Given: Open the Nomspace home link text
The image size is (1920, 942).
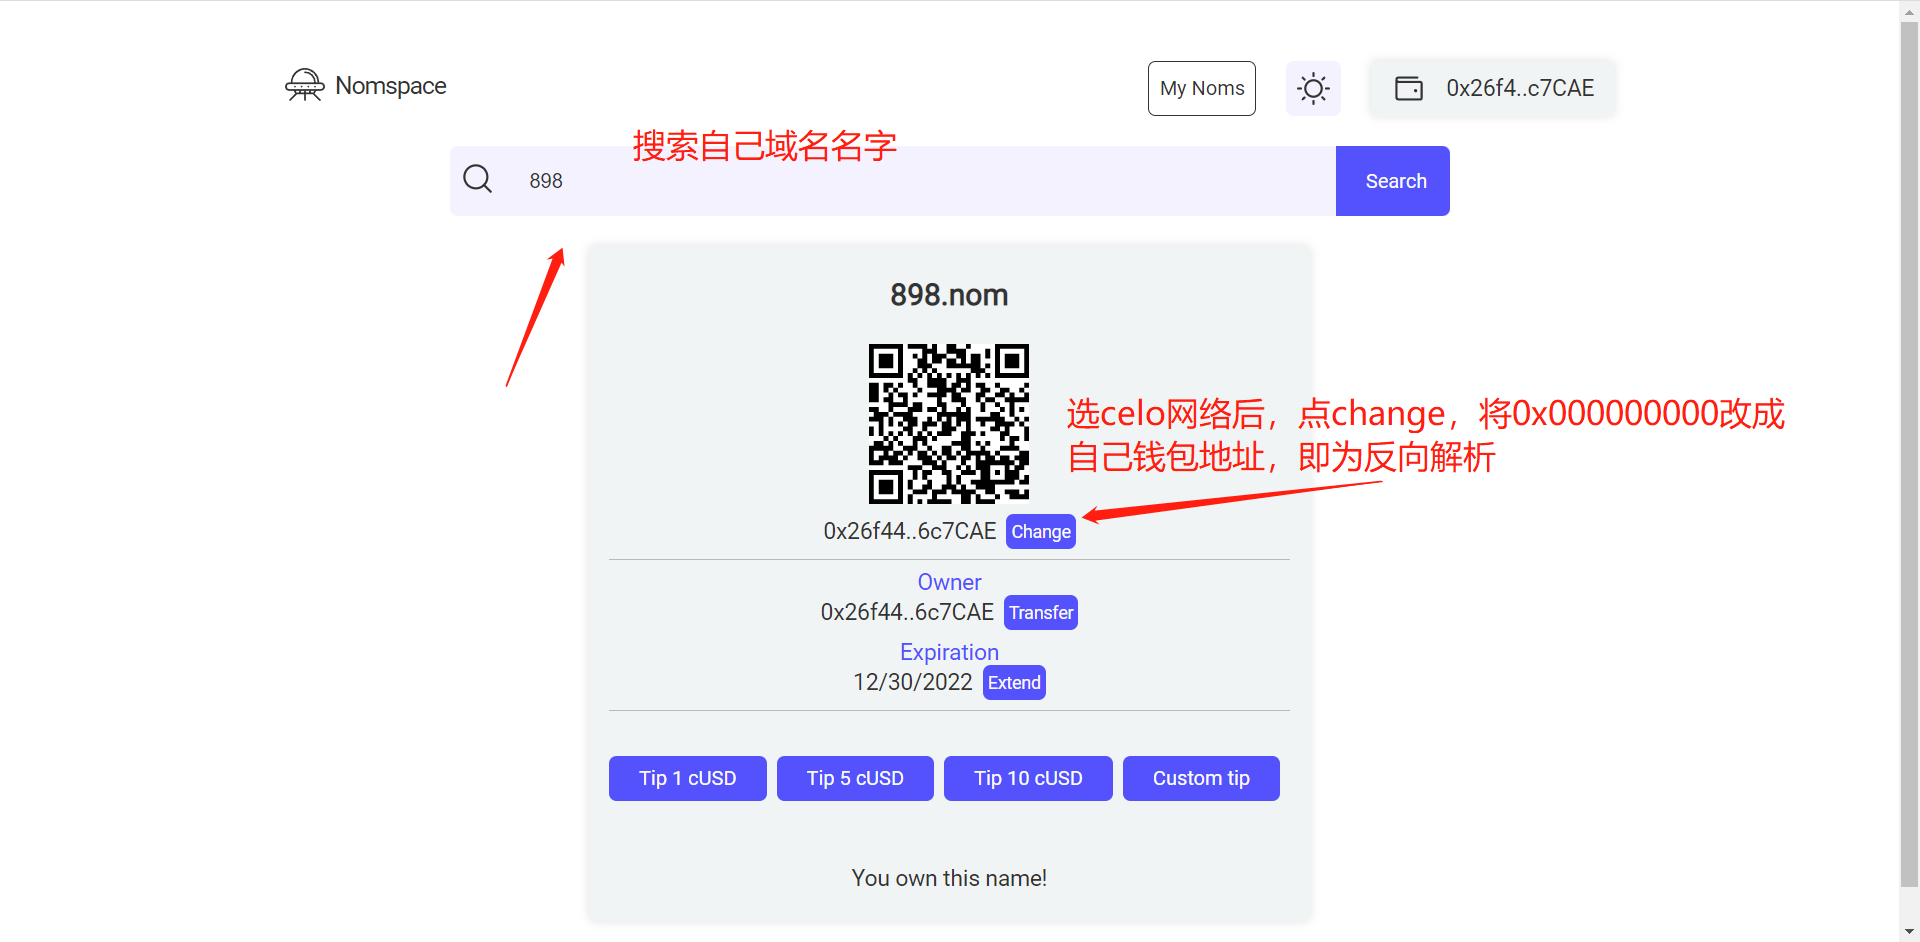Looking at the screenshot, I should point(391,86).
